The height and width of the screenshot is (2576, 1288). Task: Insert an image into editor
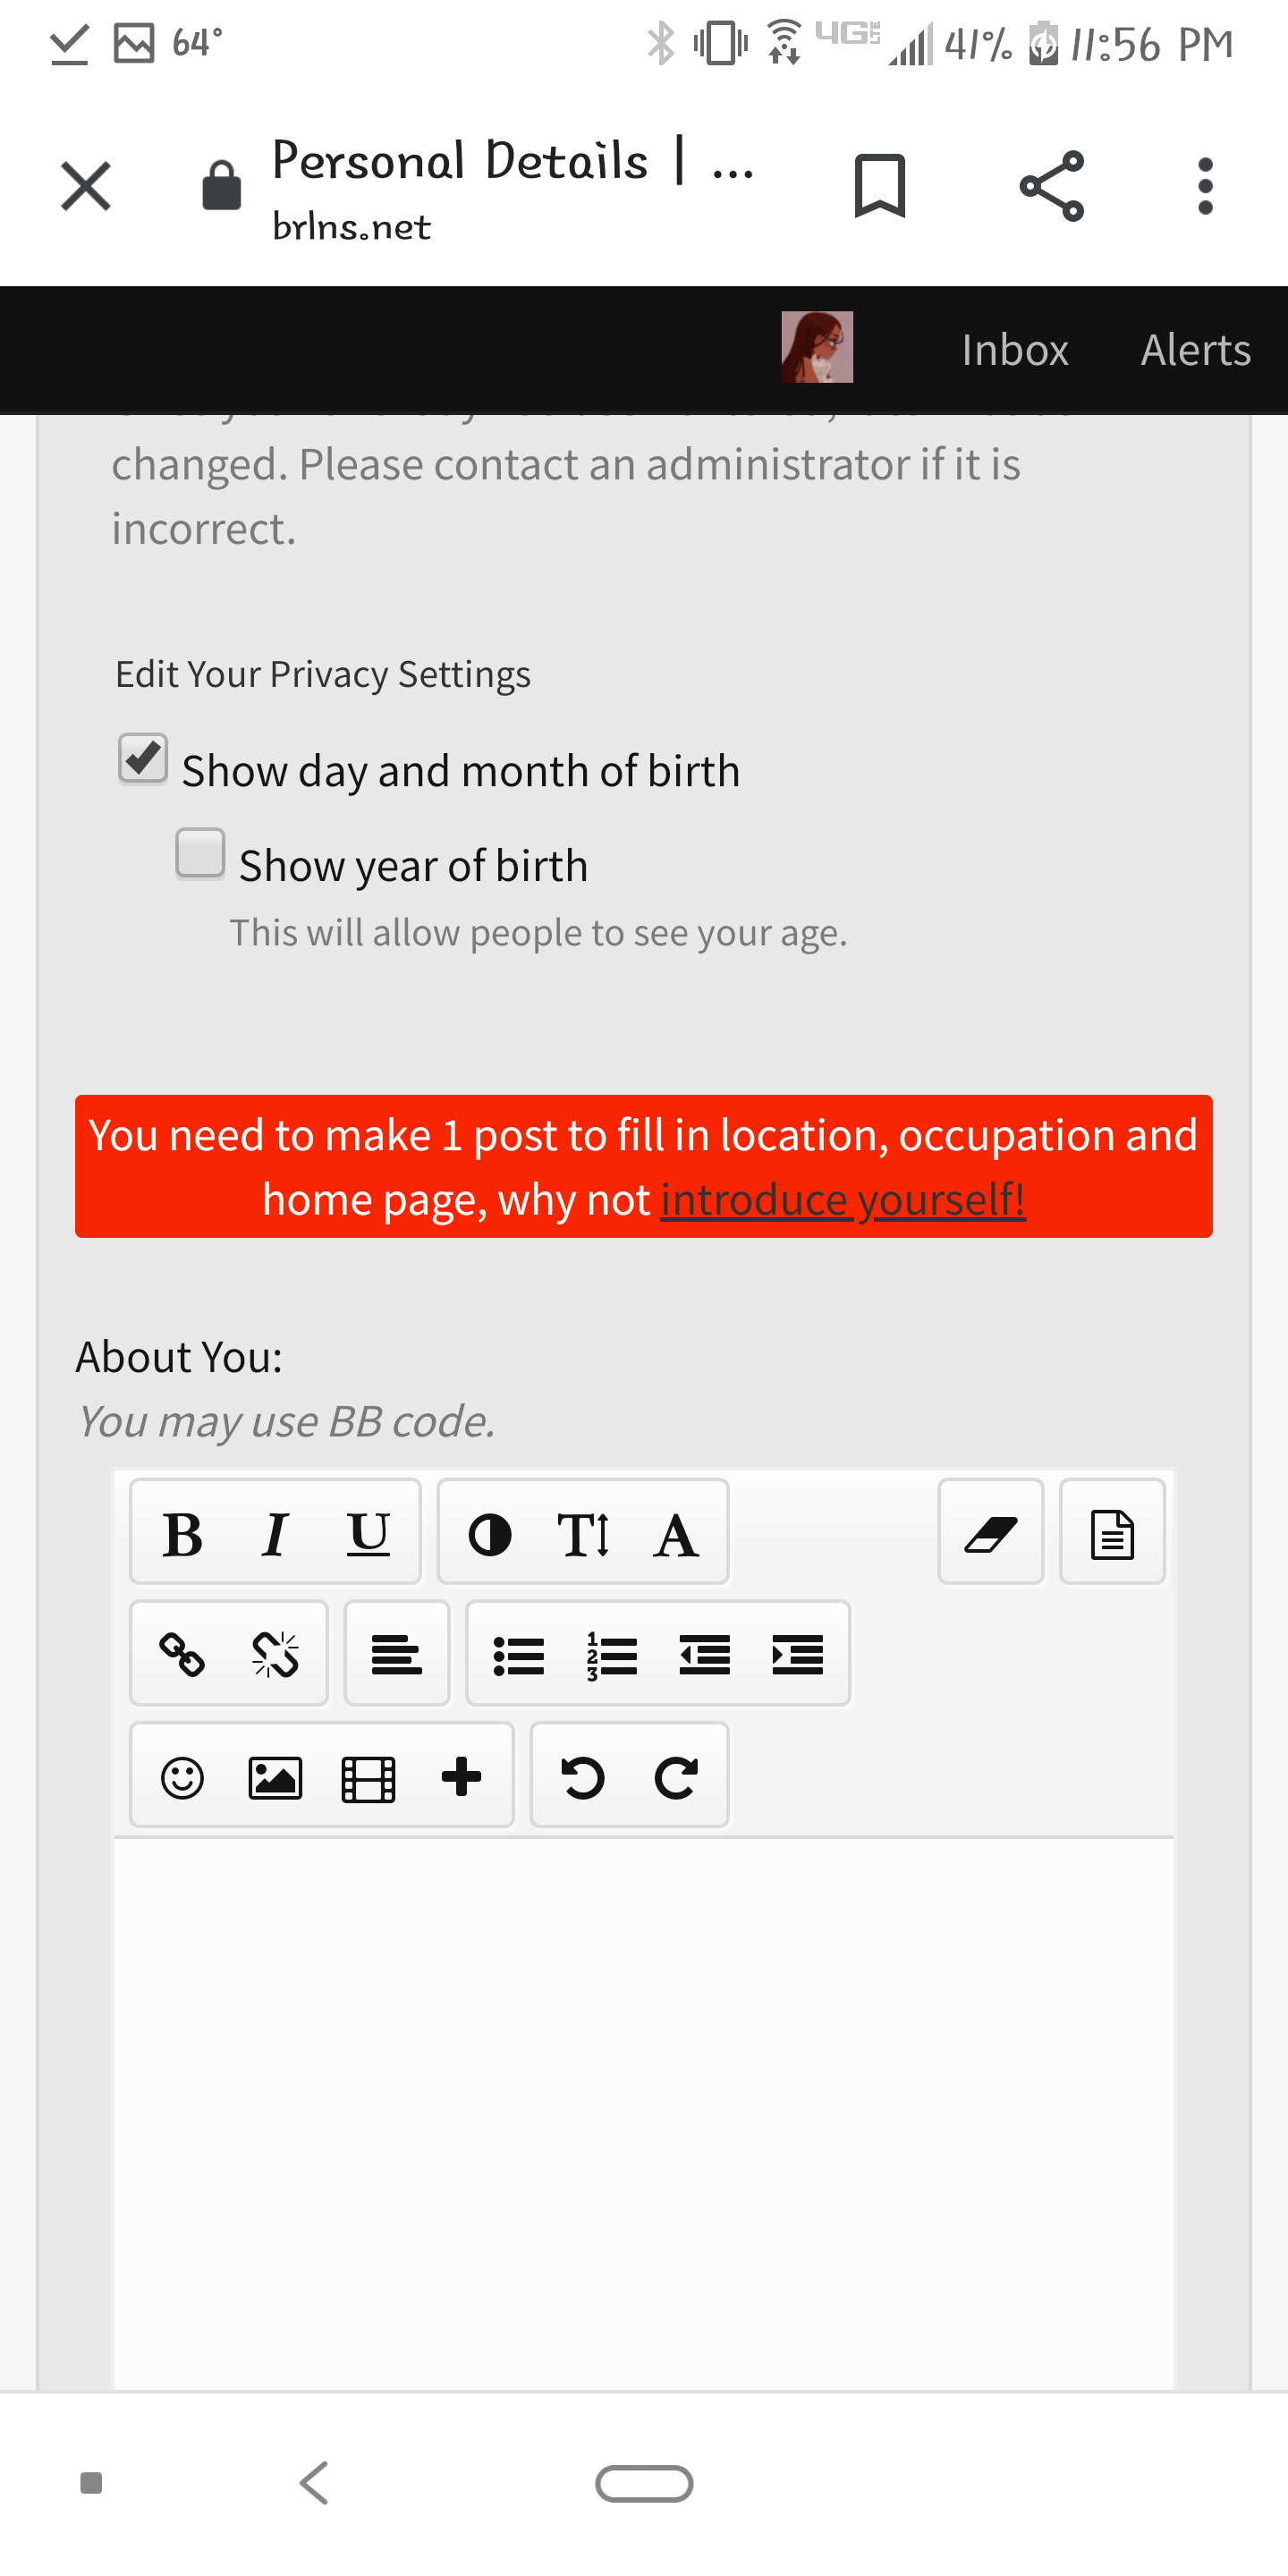coord(275,1777)
